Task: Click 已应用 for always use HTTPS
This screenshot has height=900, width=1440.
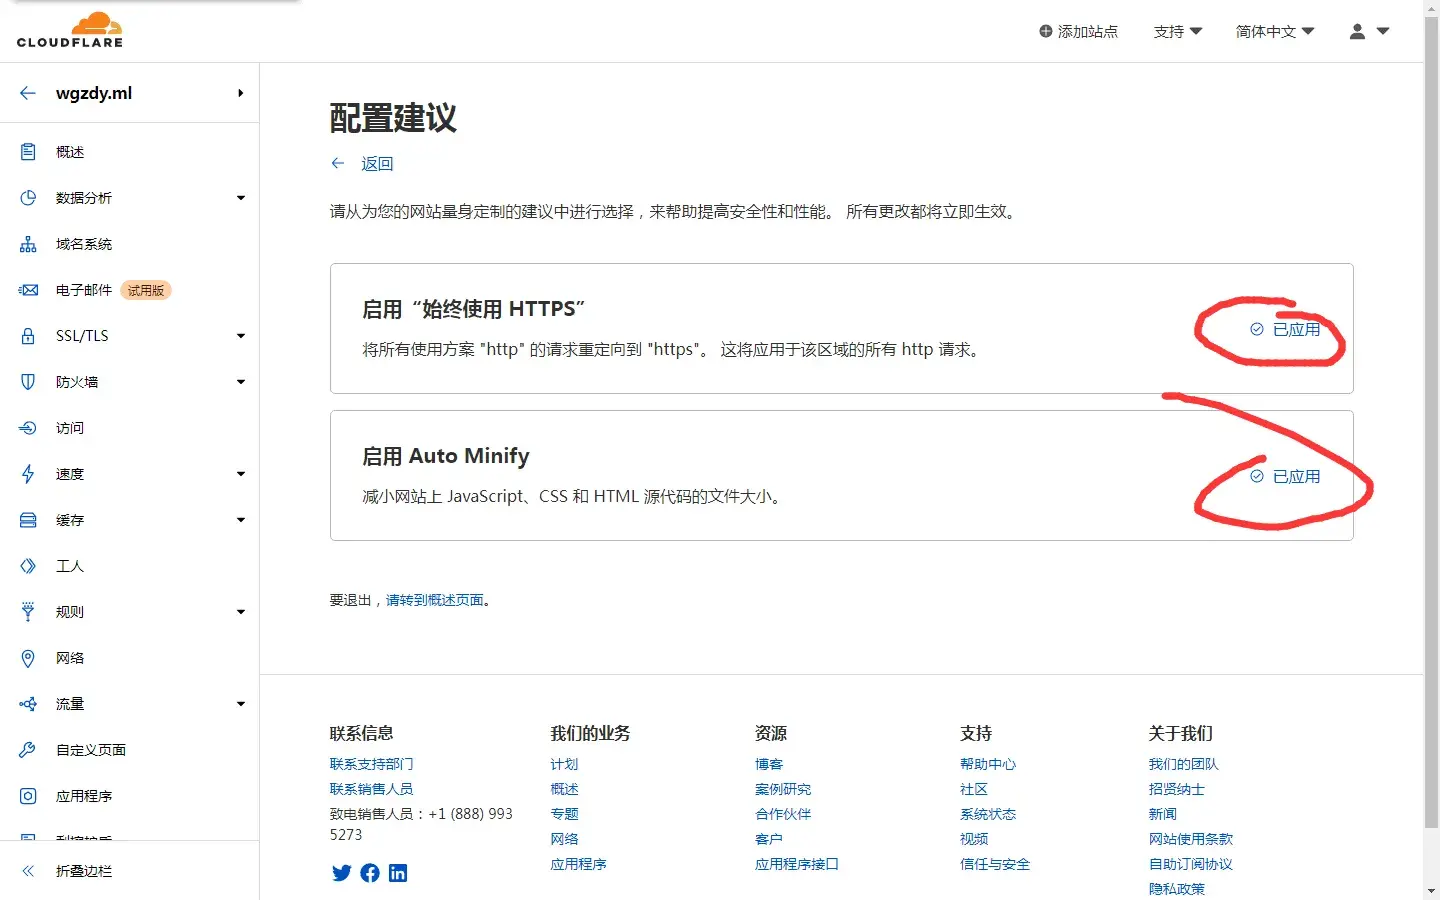Action: tap(1285, 329)
